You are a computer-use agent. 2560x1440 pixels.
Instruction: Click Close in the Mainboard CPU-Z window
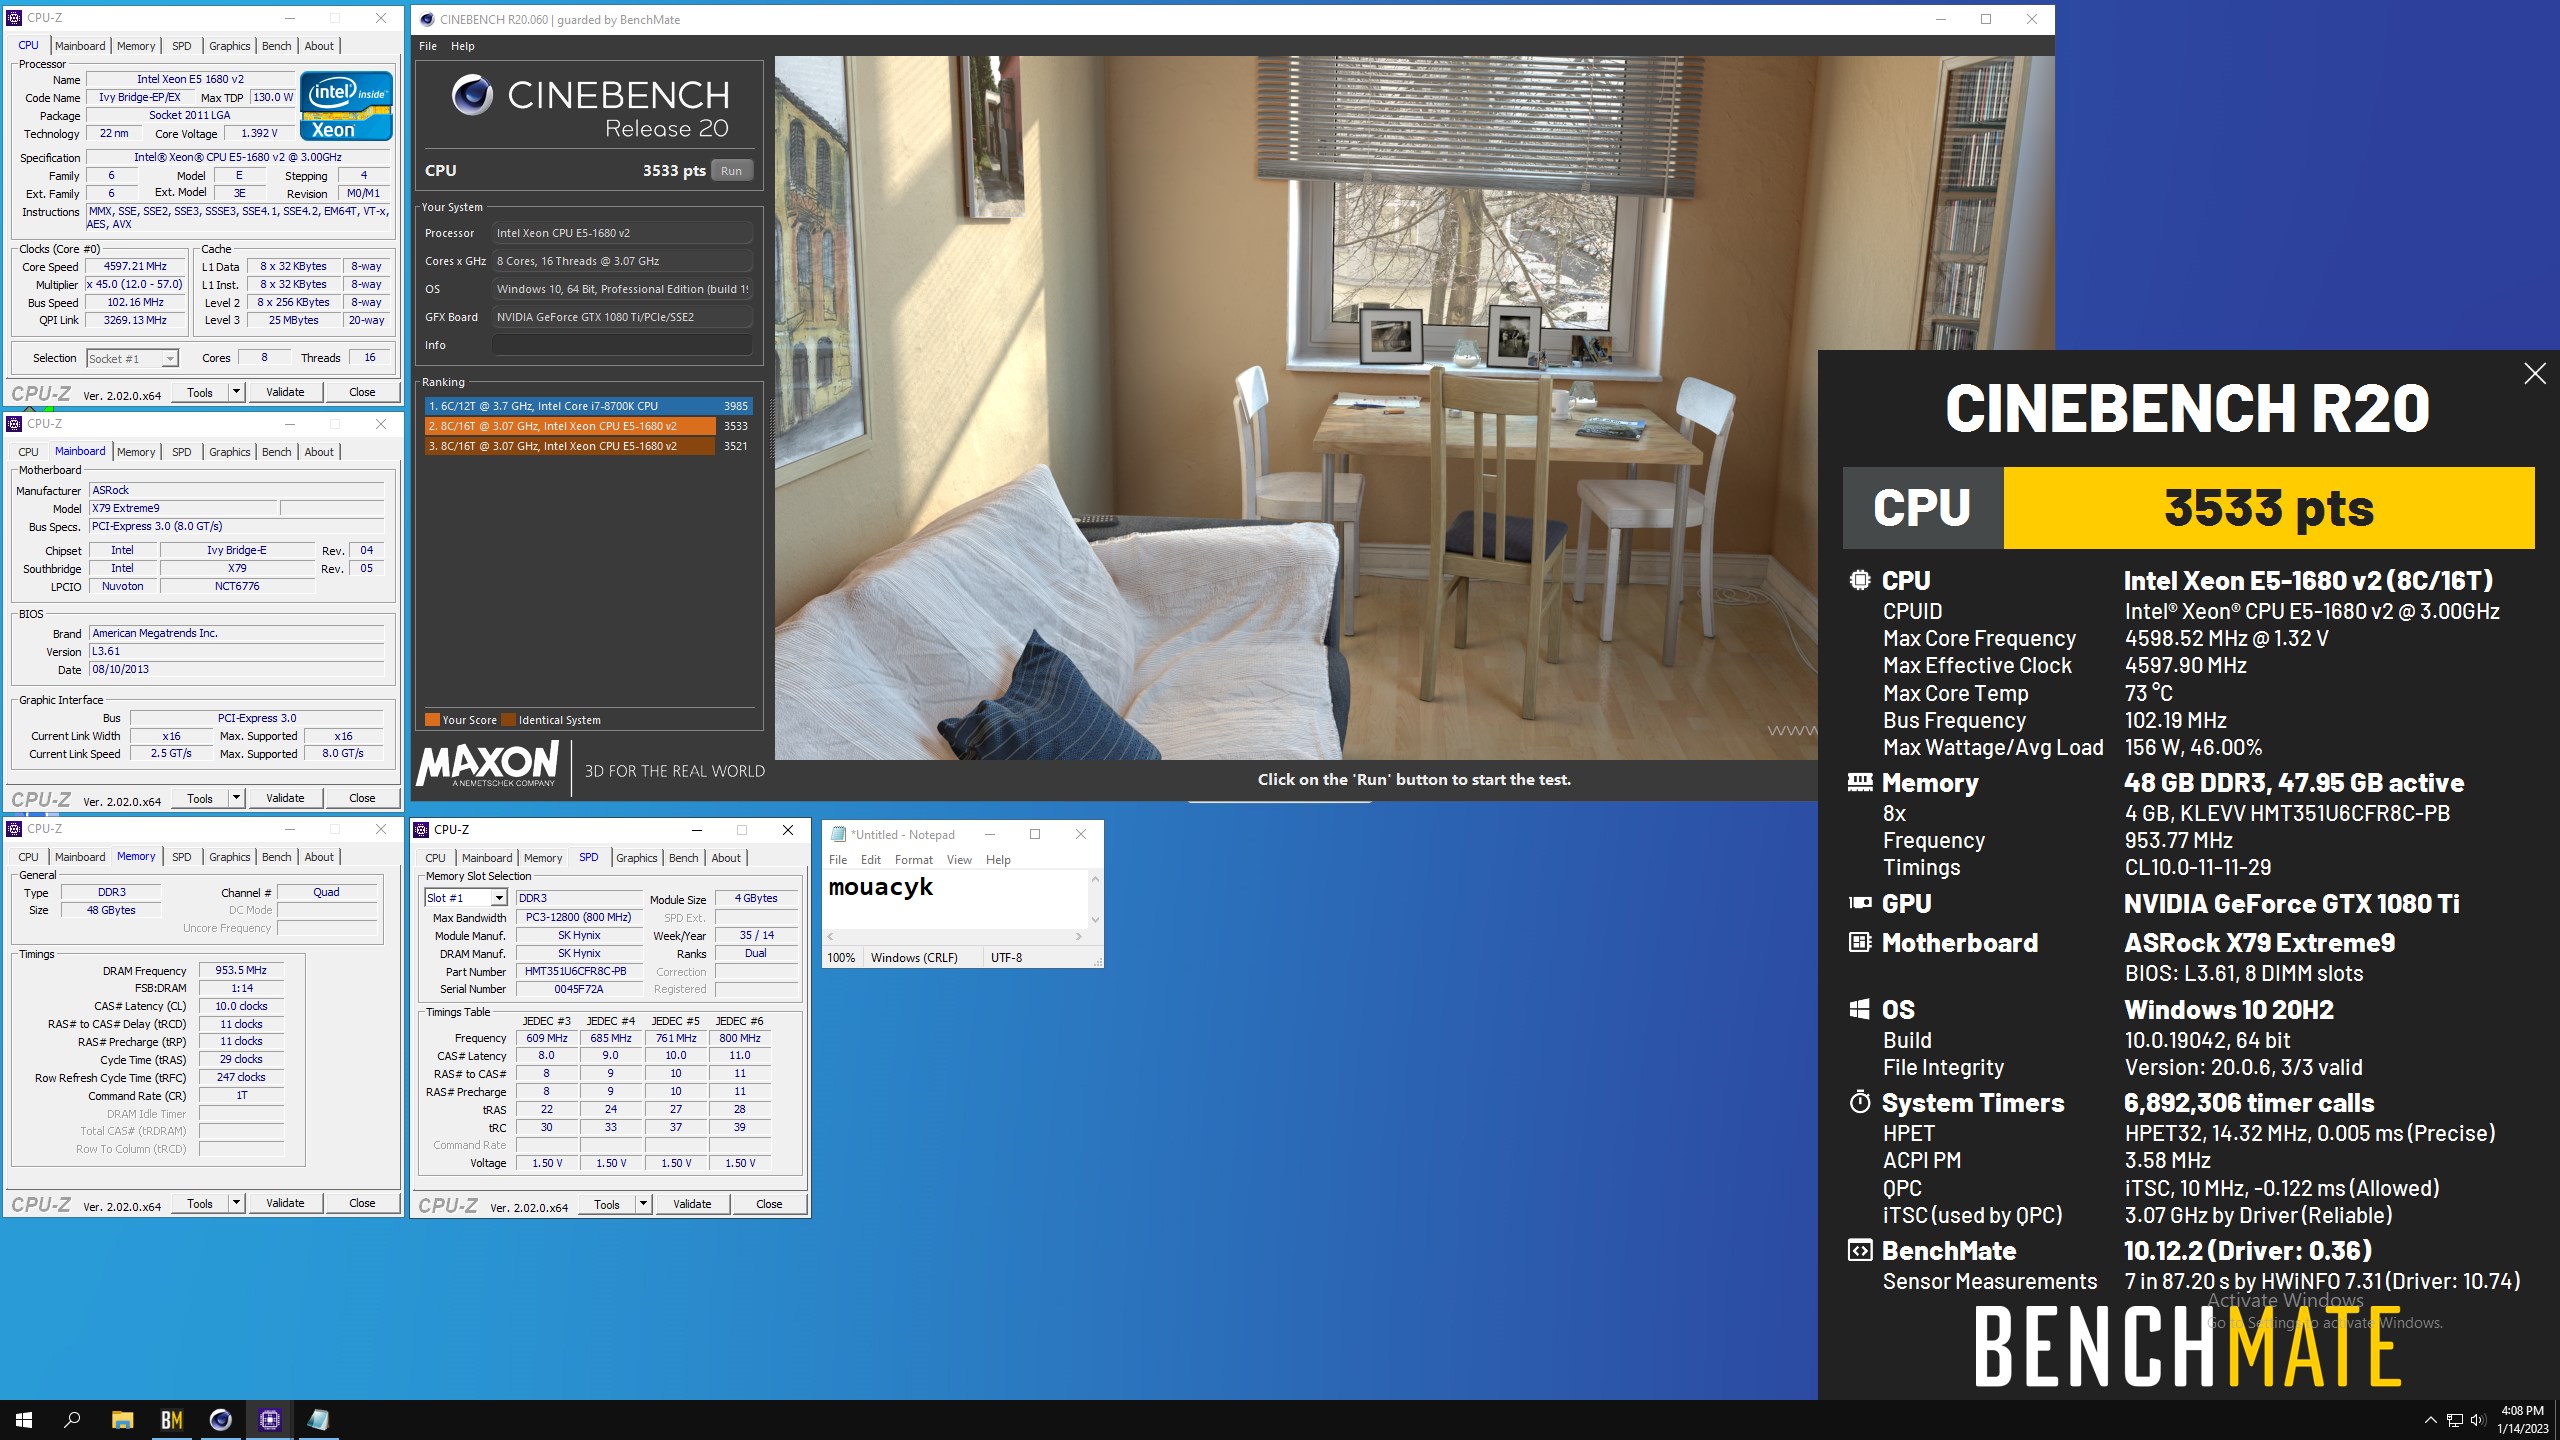pyautogui.click(x=362, y=798)
